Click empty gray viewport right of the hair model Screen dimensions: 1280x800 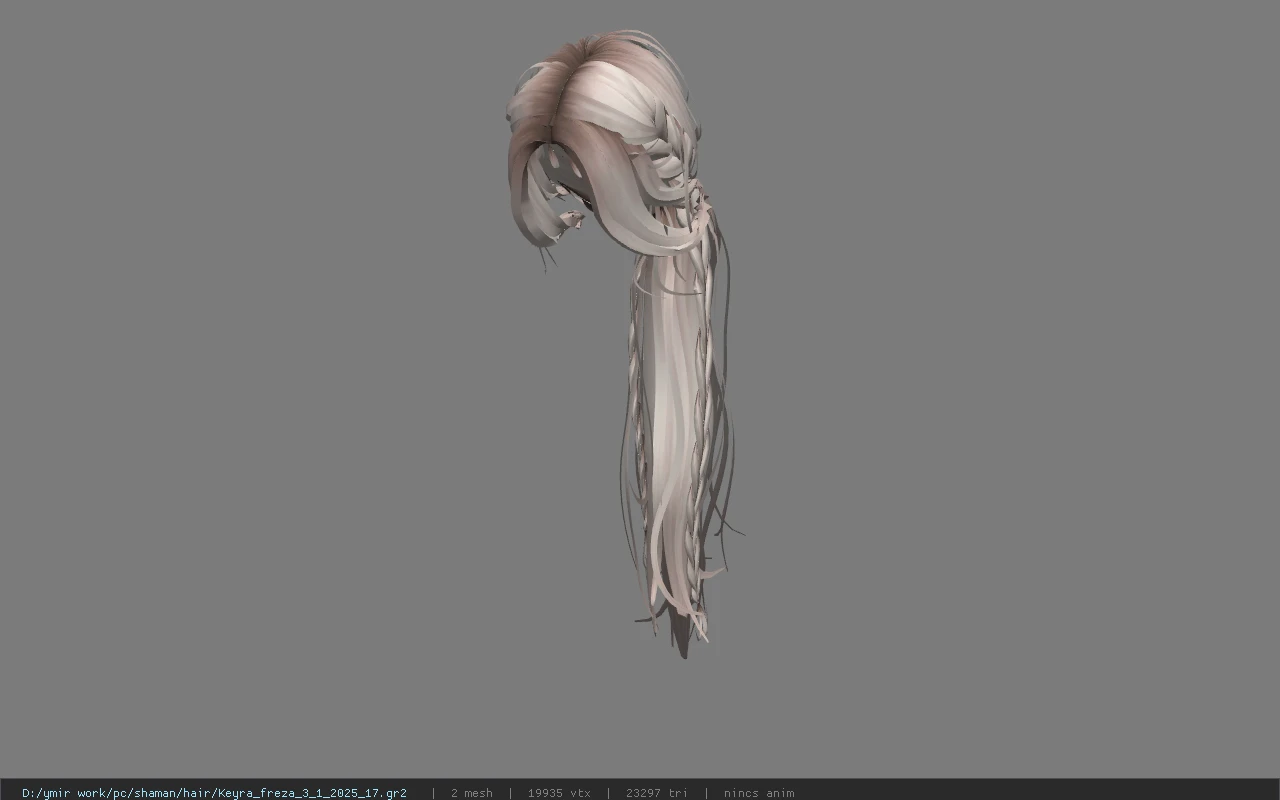coord(1000,400)
